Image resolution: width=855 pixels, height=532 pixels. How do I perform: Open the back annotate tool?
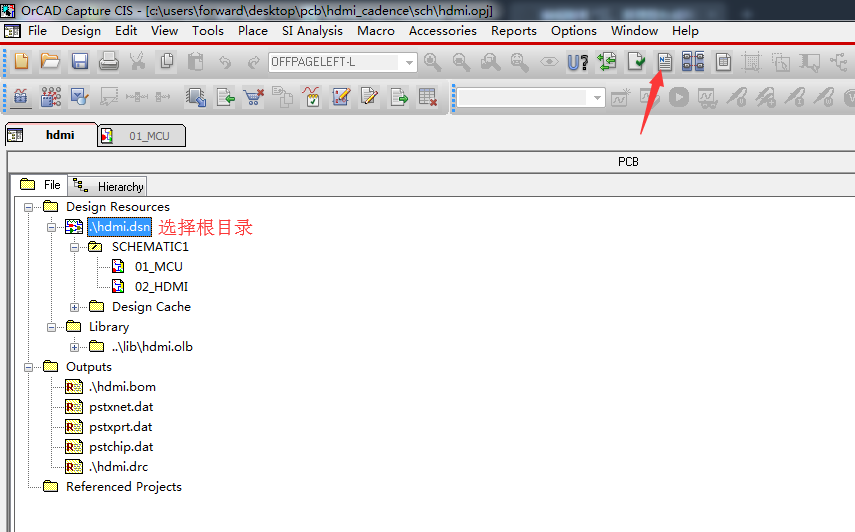(x=607, y=62)
